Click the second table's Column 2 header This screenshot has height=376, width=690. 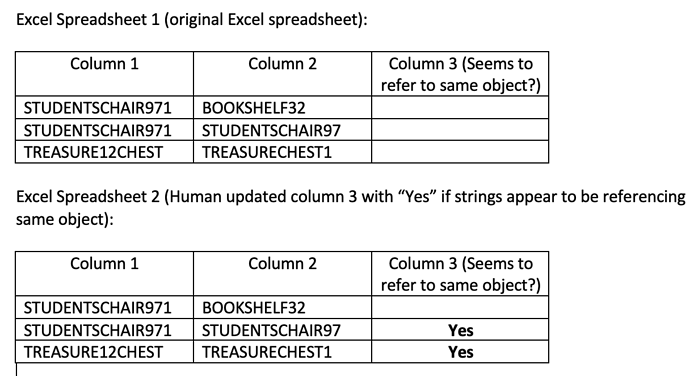(282, 273)
